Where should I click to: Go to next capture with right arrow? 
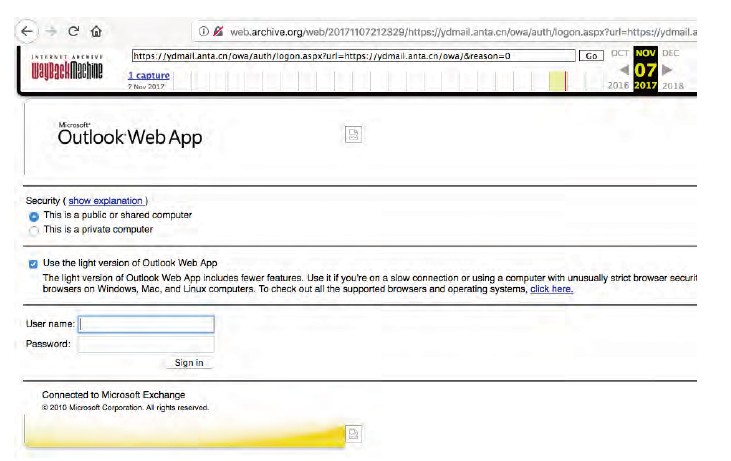point(667,70)
